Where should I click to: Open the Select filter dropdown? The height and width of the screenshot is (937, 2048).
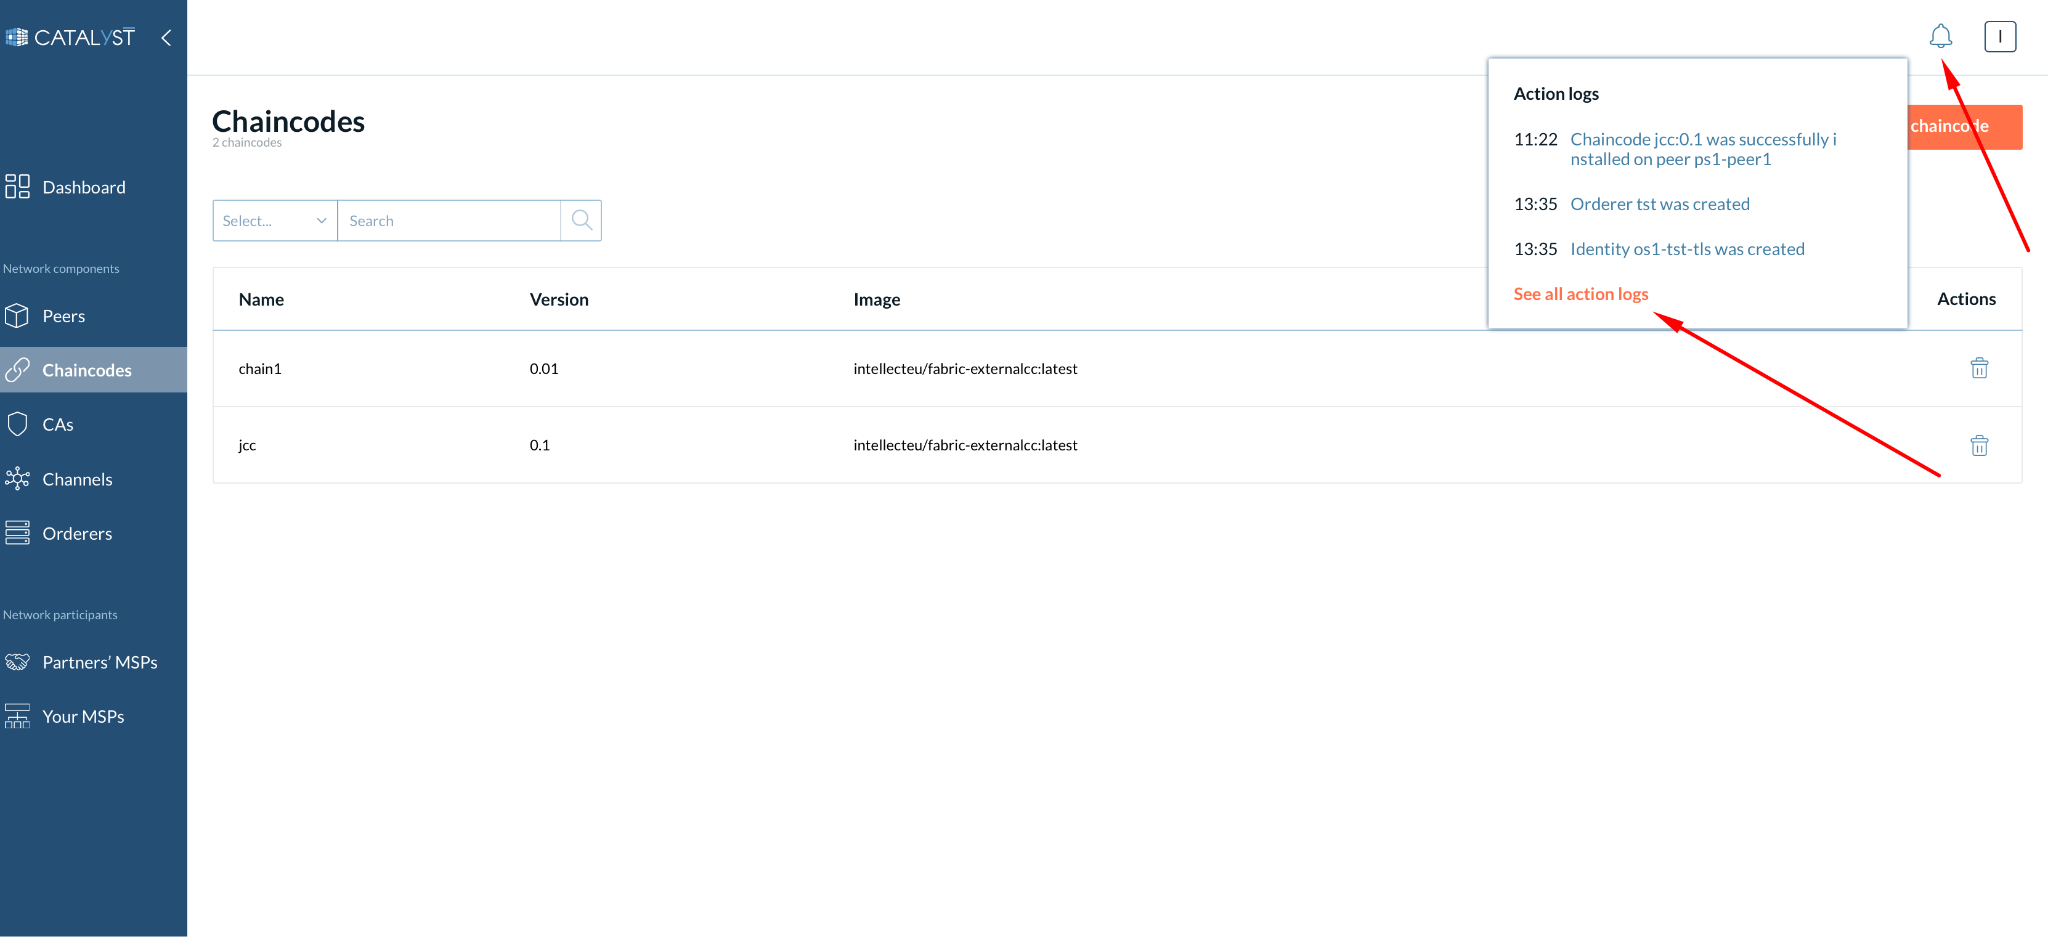(274, 220)
